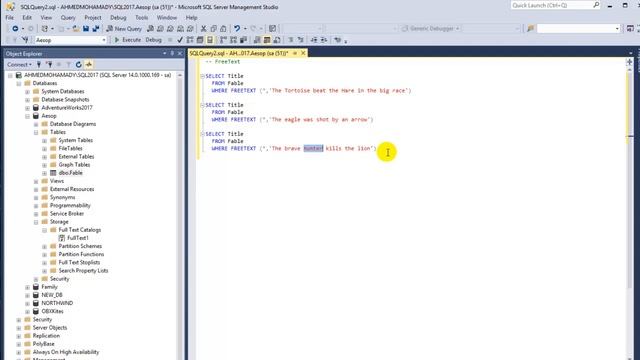Click the Debug button

pyautogui.click(x=153, y=40)
